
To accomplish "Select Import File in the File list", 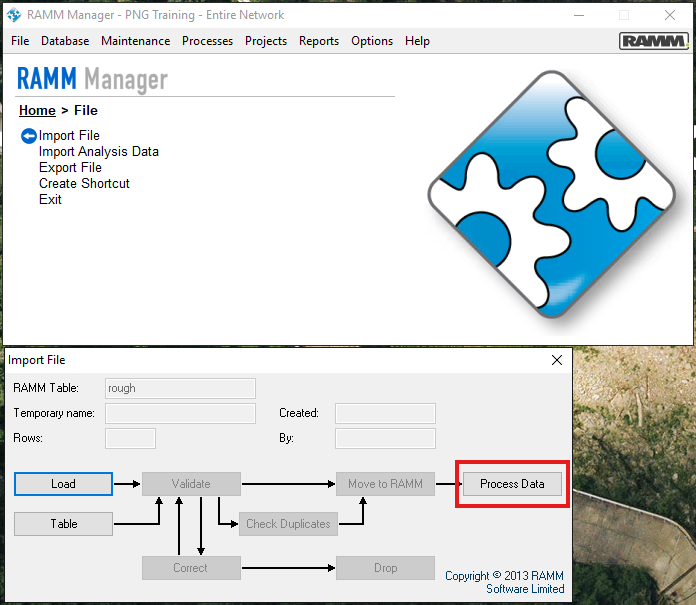I will coord(69,135).
